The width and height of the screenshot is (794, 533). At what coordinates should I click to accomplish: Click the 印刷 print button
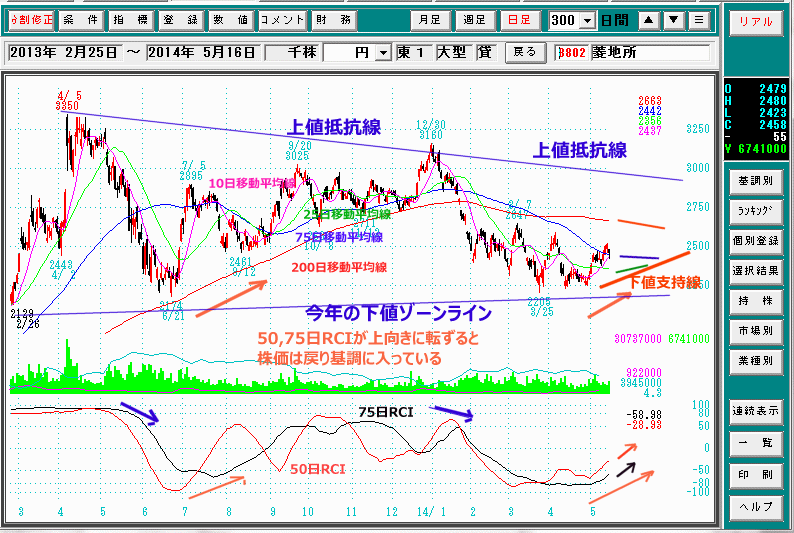tap(756, 475)
